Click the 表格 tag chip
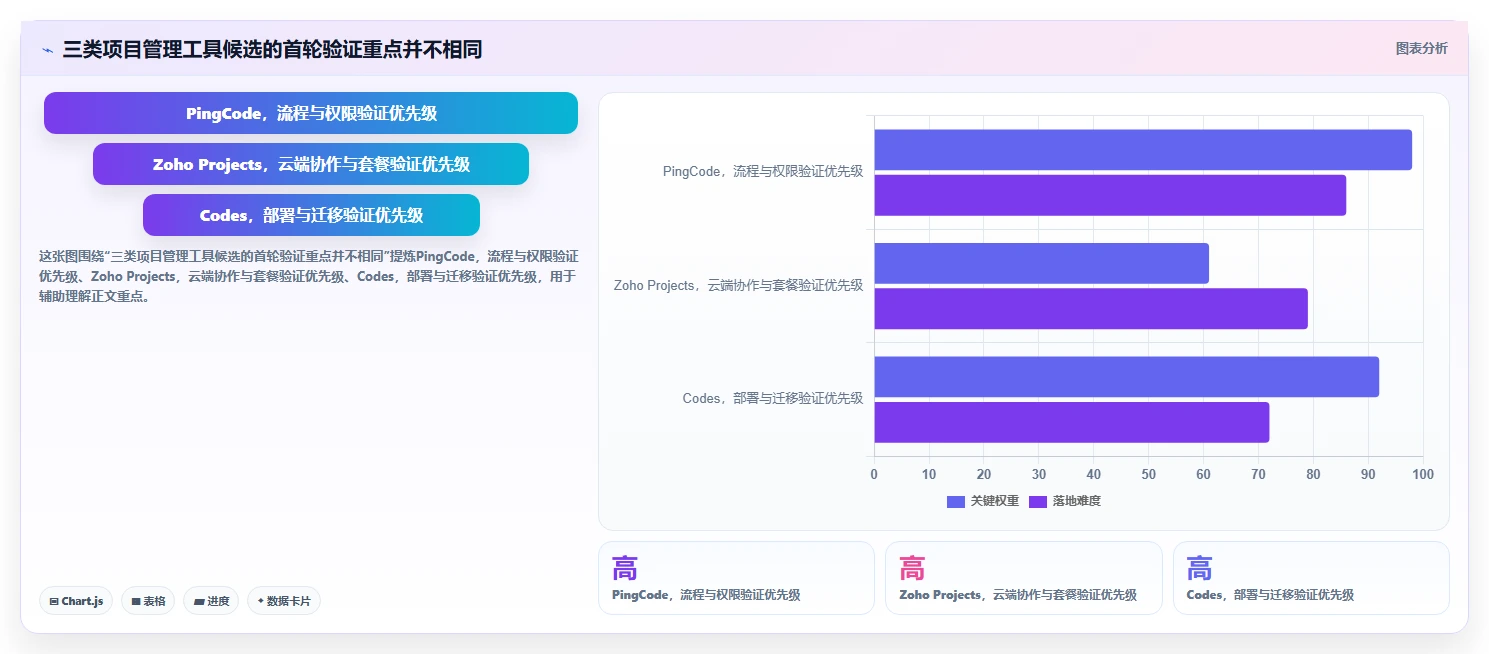 pos(148,601)
